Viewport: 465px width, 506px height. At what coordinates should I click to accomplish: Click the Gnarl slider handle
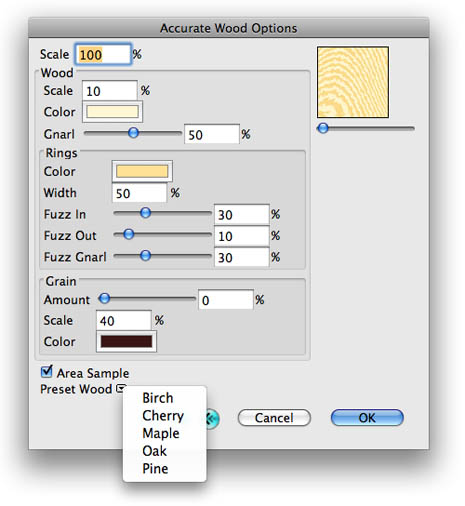[133, 133]
